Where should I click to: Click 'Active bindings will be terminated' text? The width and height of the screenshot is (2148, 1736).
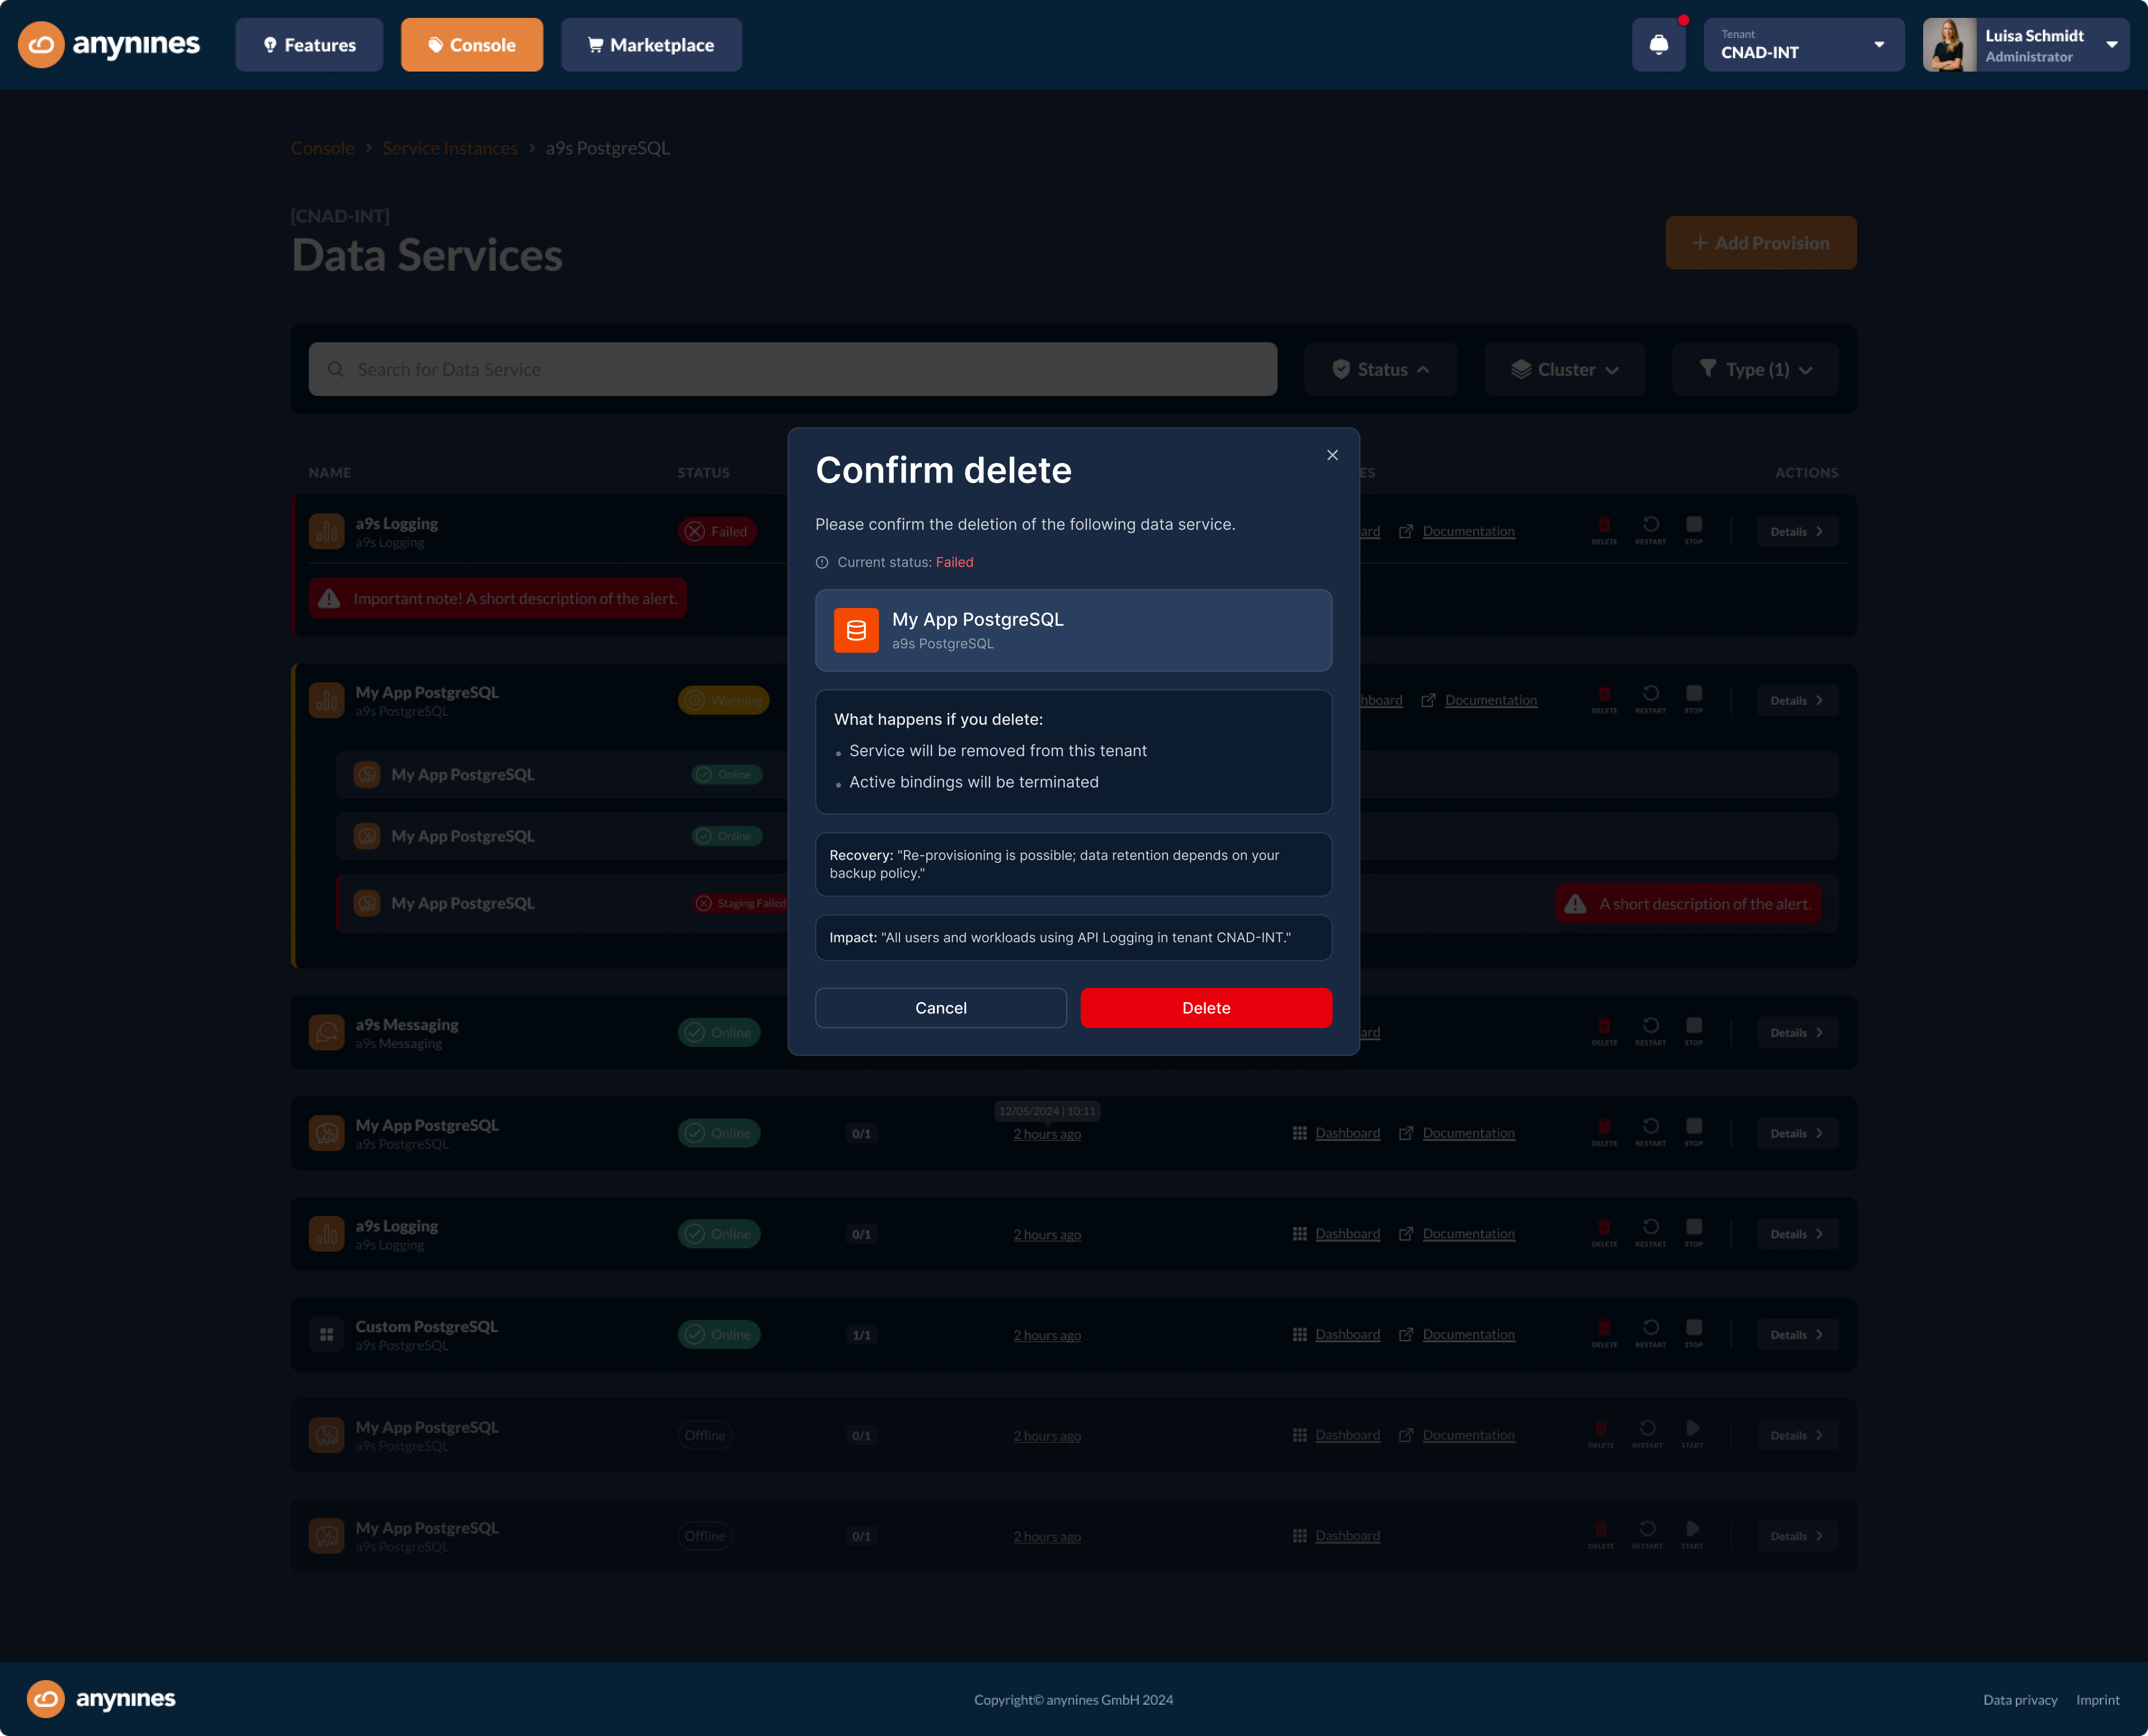974,782
